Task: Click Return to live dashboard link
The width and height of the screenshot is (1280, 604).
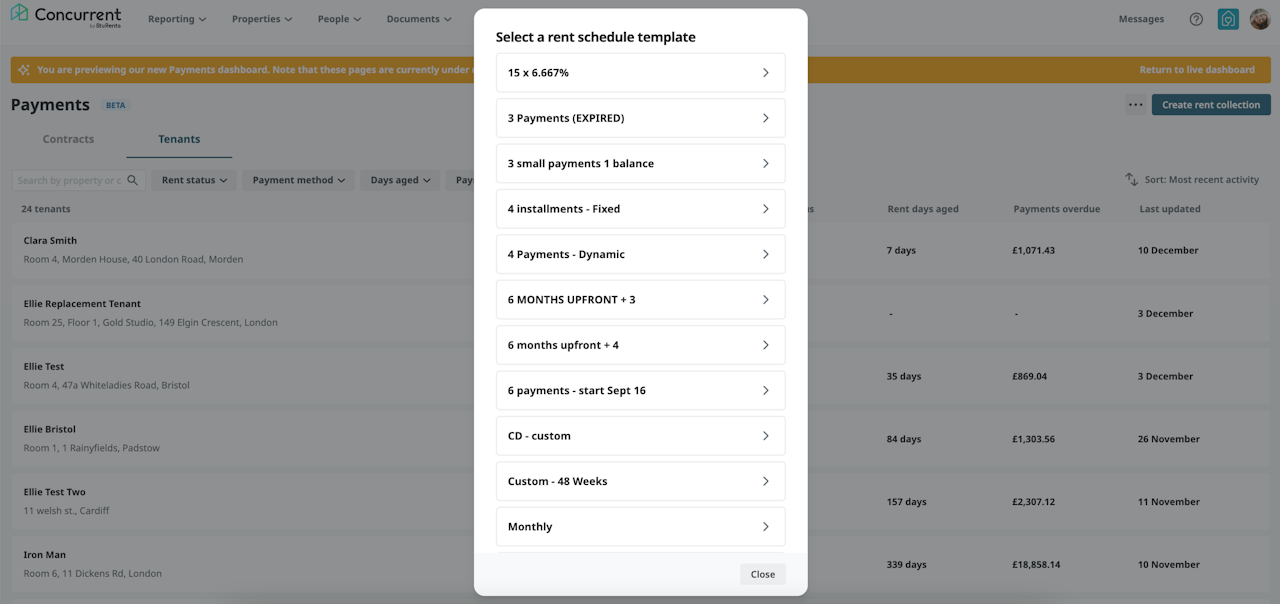Action: click(x=1197, y=70)
